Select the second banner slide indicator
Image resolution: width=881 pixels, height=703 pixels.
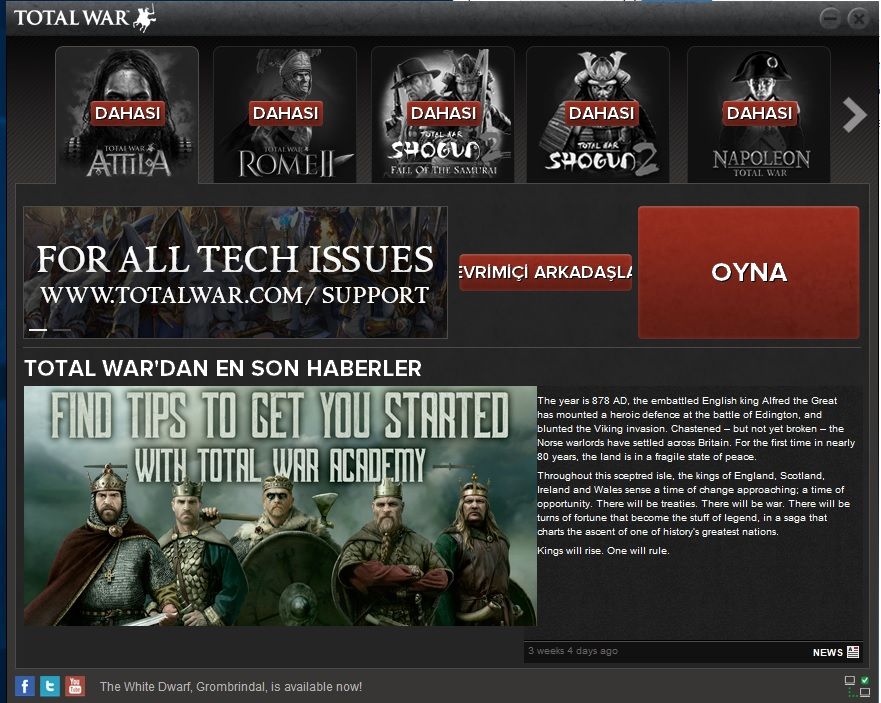click(61, 330)
